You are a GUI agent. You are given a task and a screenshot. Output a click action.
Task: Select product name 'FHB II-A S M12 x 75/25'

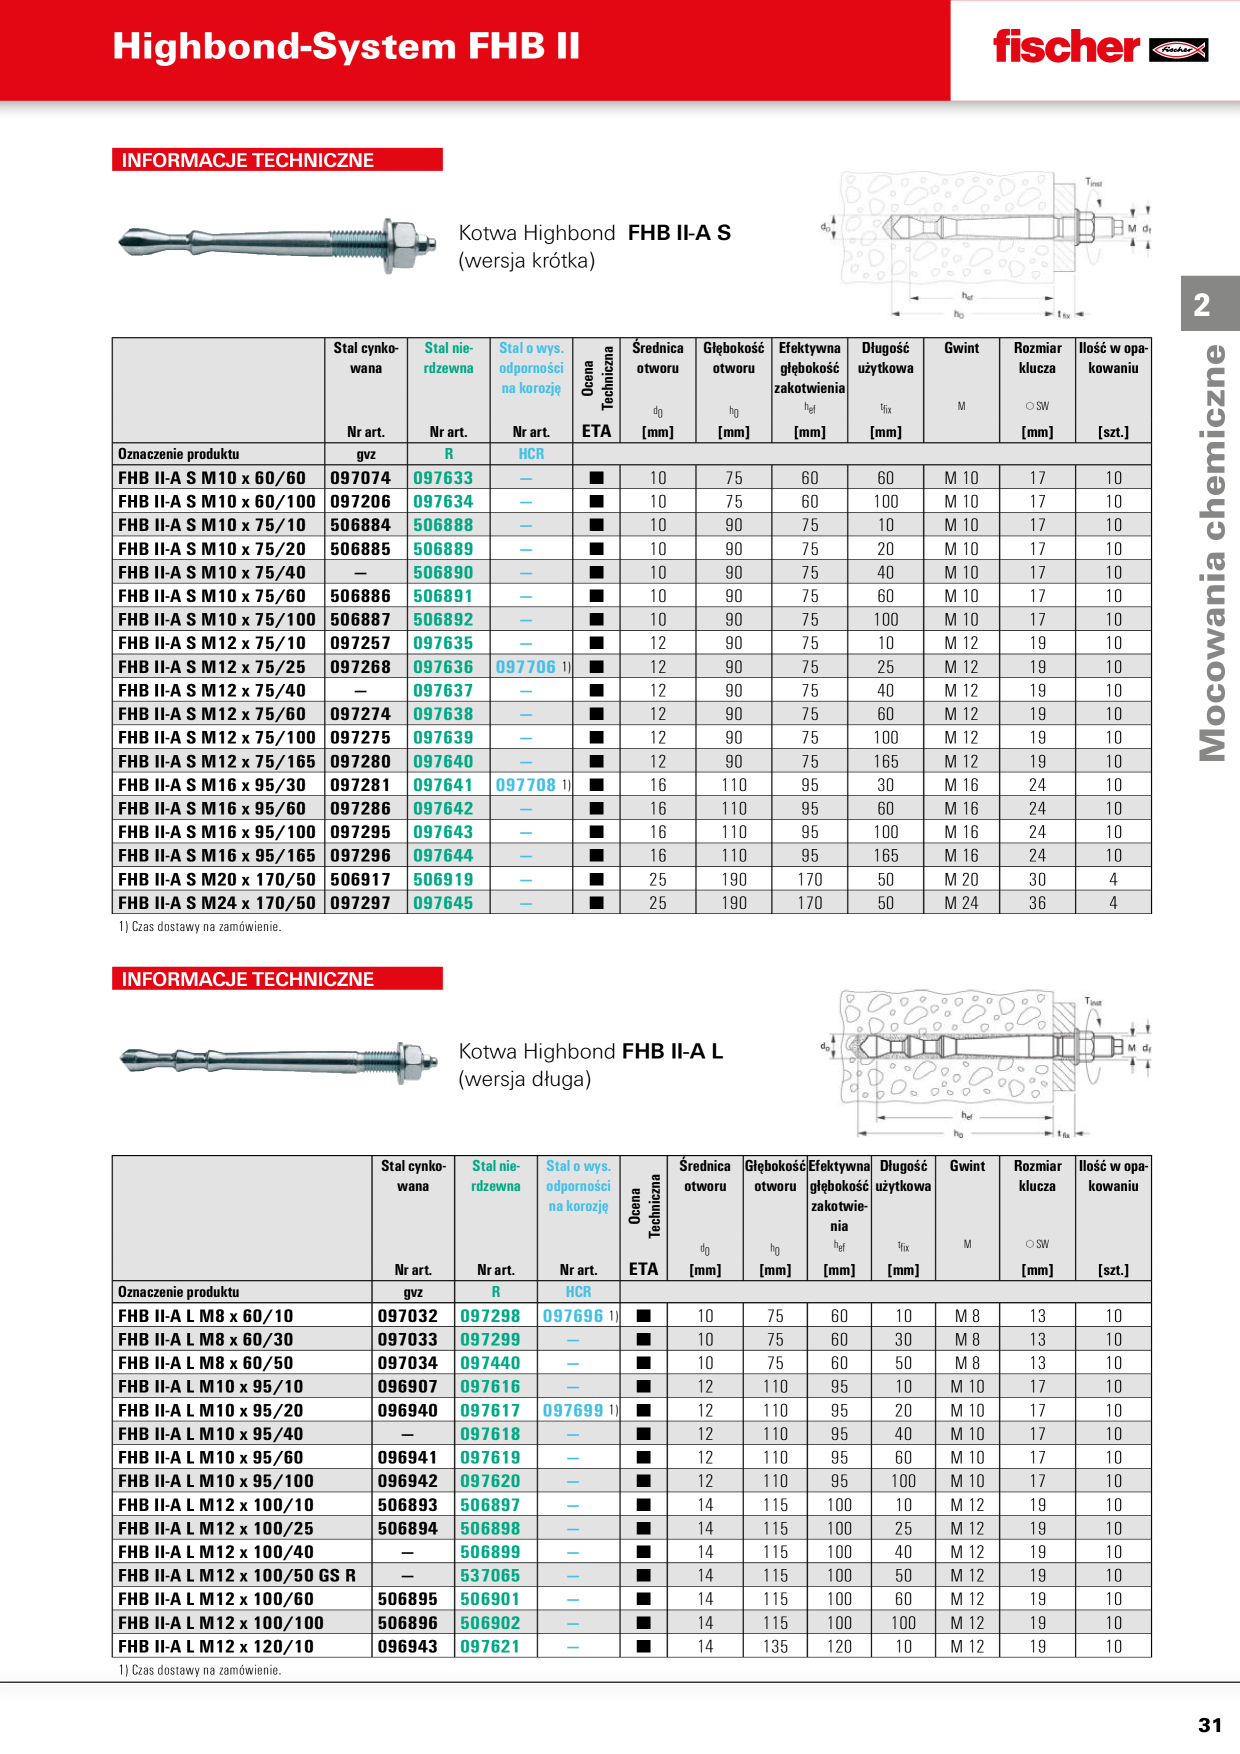(x=212, y=667)
